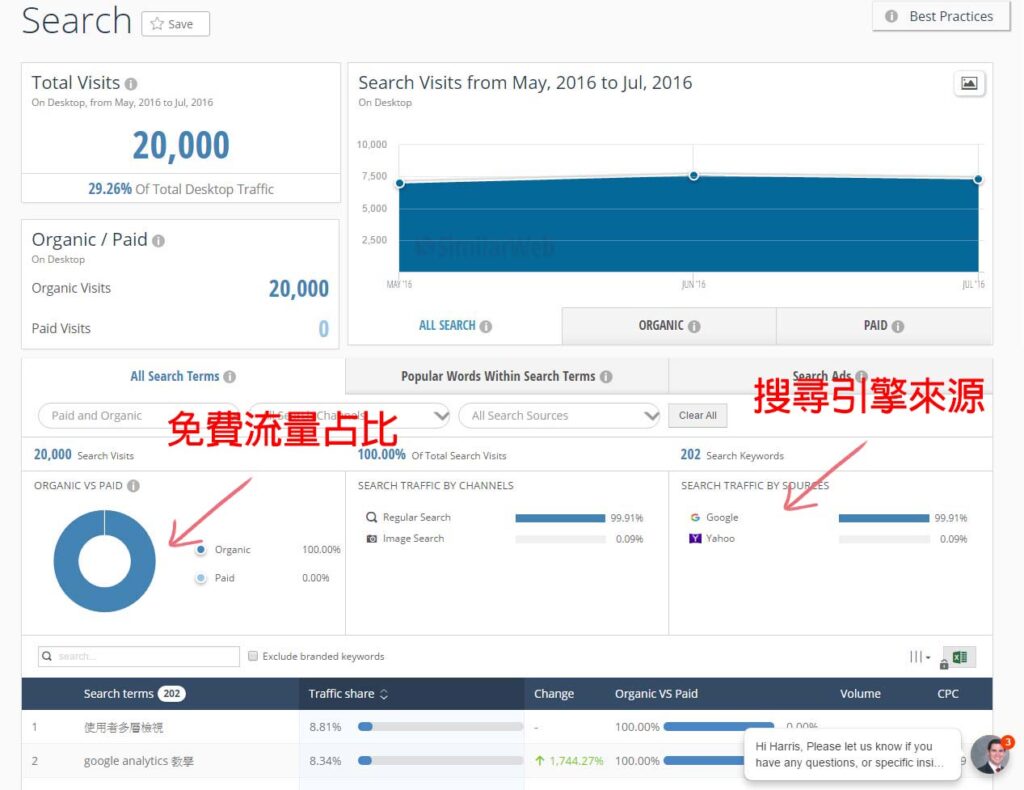
Task: Open the Paid and Organic dropdown
Action: click(x=138, y=416)
